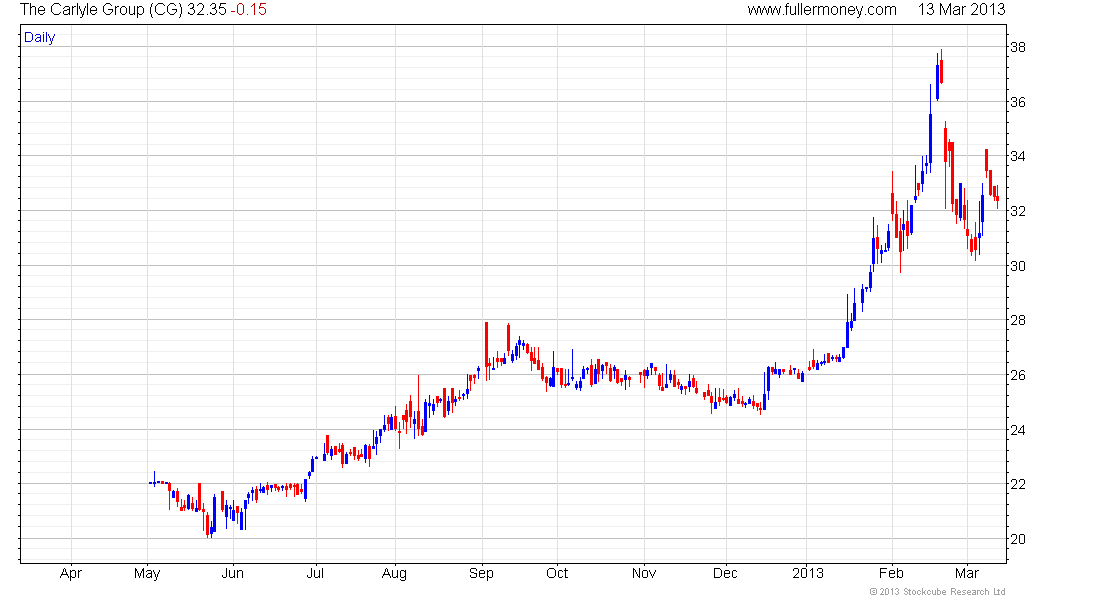
Task: Click the 32 price axis label
Action: (1017, 211)
